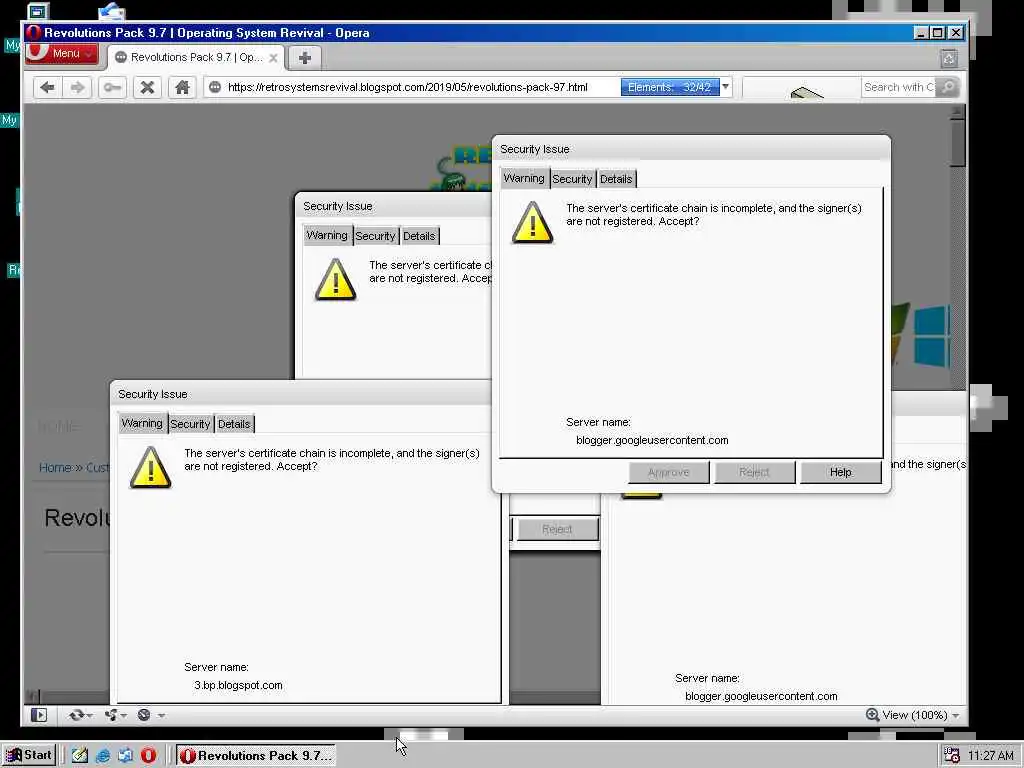Image resolution: width=1024 pixels, height=768 pixels.
Task: Click the search magnifier button
Action: (x=948, y=87)
